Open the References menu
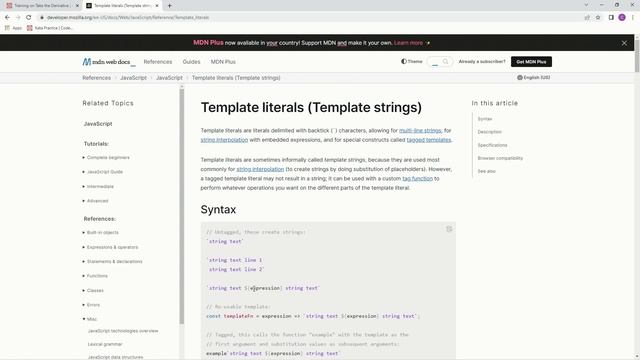The height and width of the screenshot is (360, 640). coord(158,62)
